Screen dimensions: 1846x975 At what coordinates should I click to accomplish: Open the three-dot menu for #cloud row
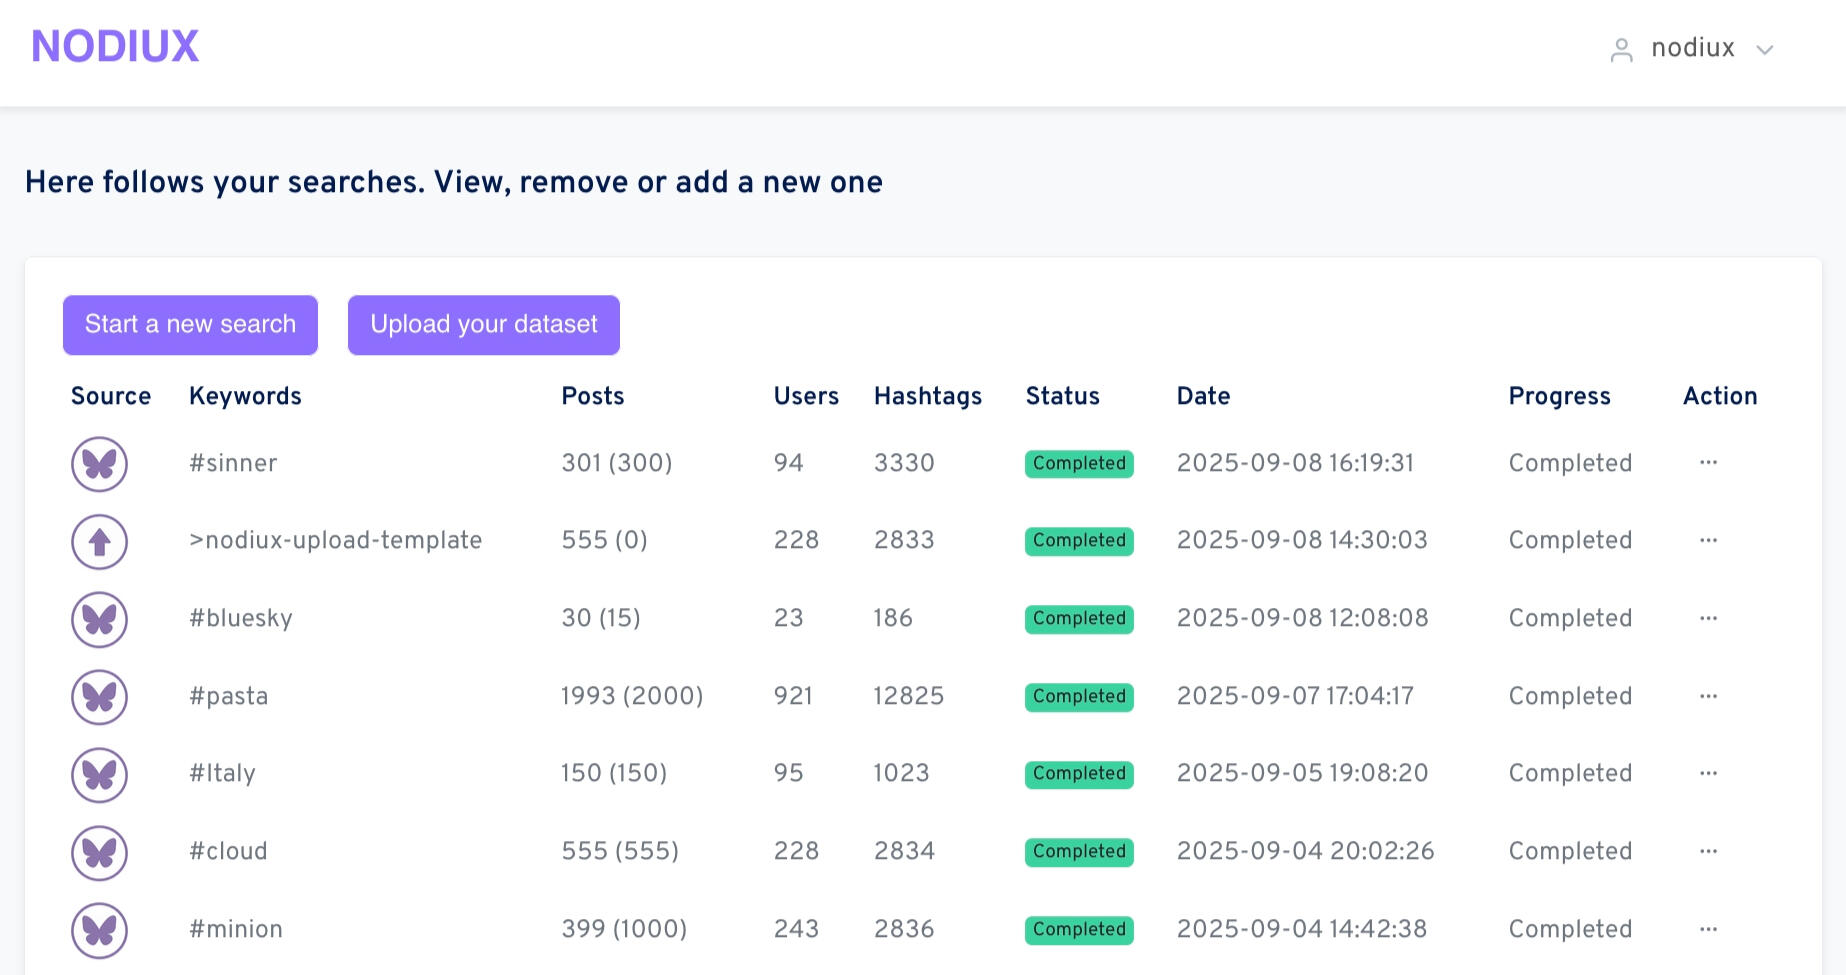point(1708,851)
